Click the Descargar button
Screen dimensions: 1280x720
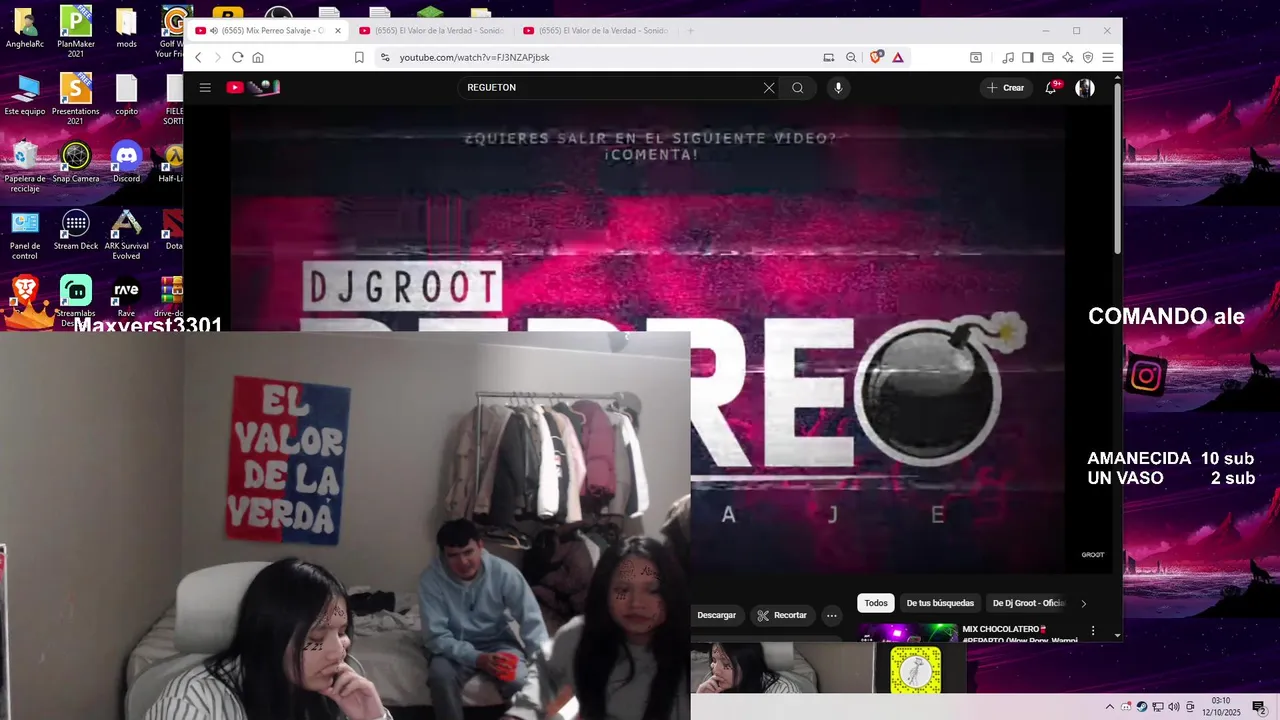tap(716, 615)
